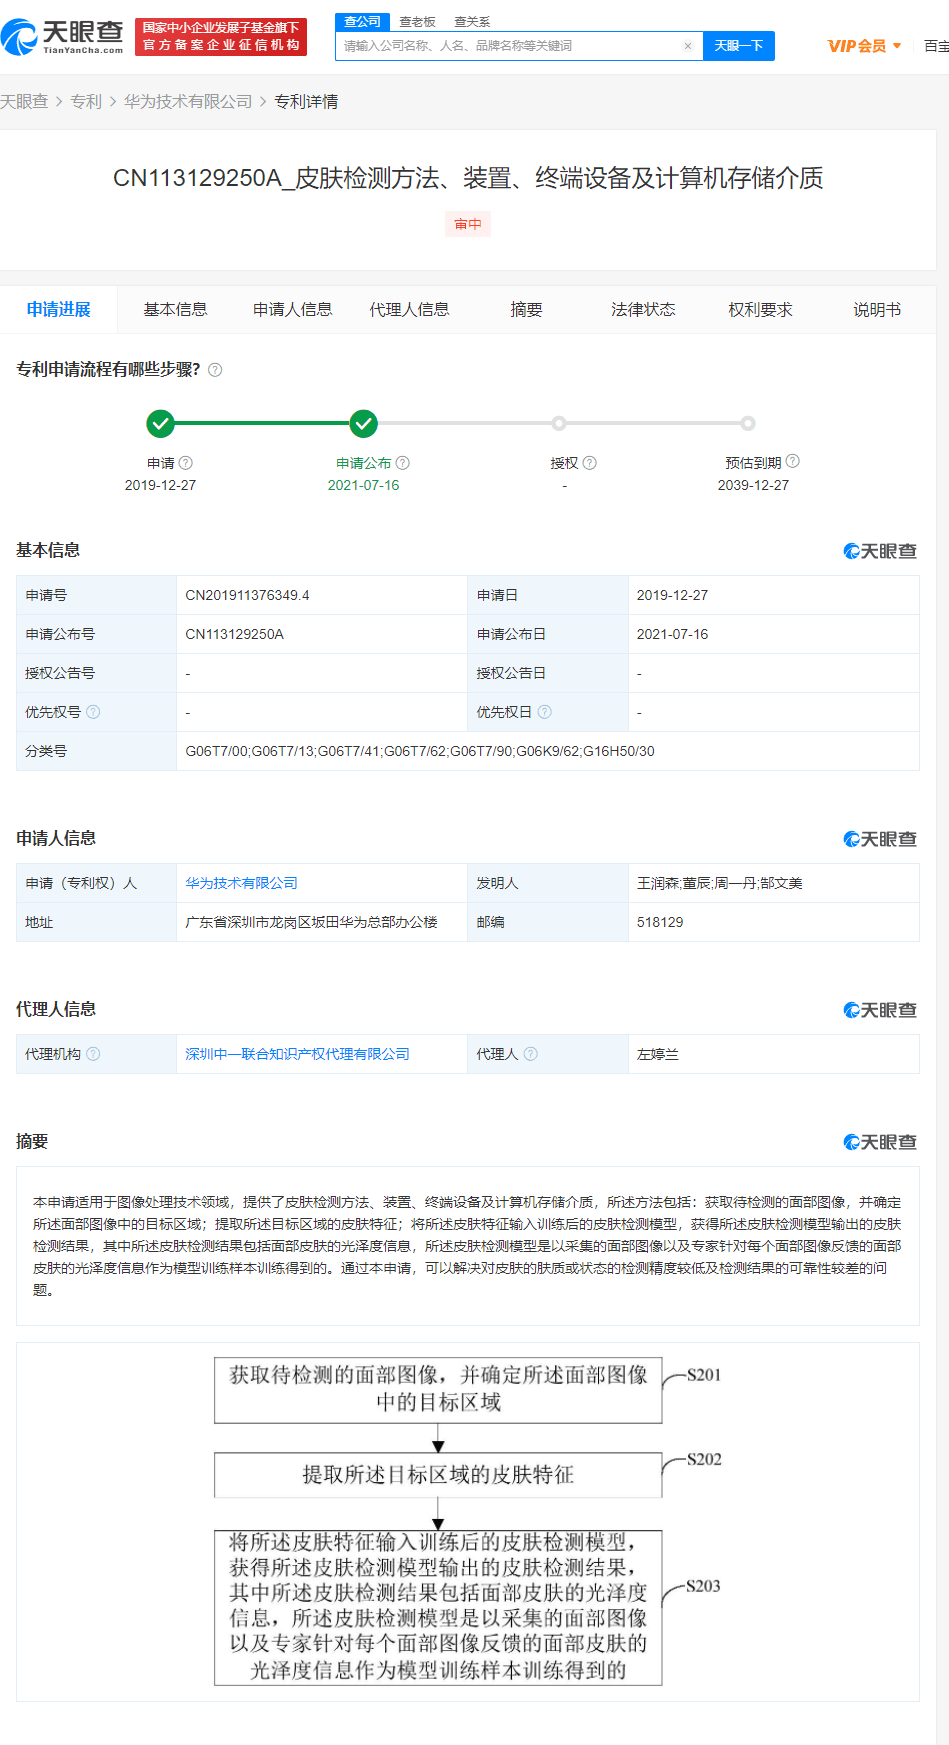Open the 华为技术有限公司 applicant link

tap(241, 883)
